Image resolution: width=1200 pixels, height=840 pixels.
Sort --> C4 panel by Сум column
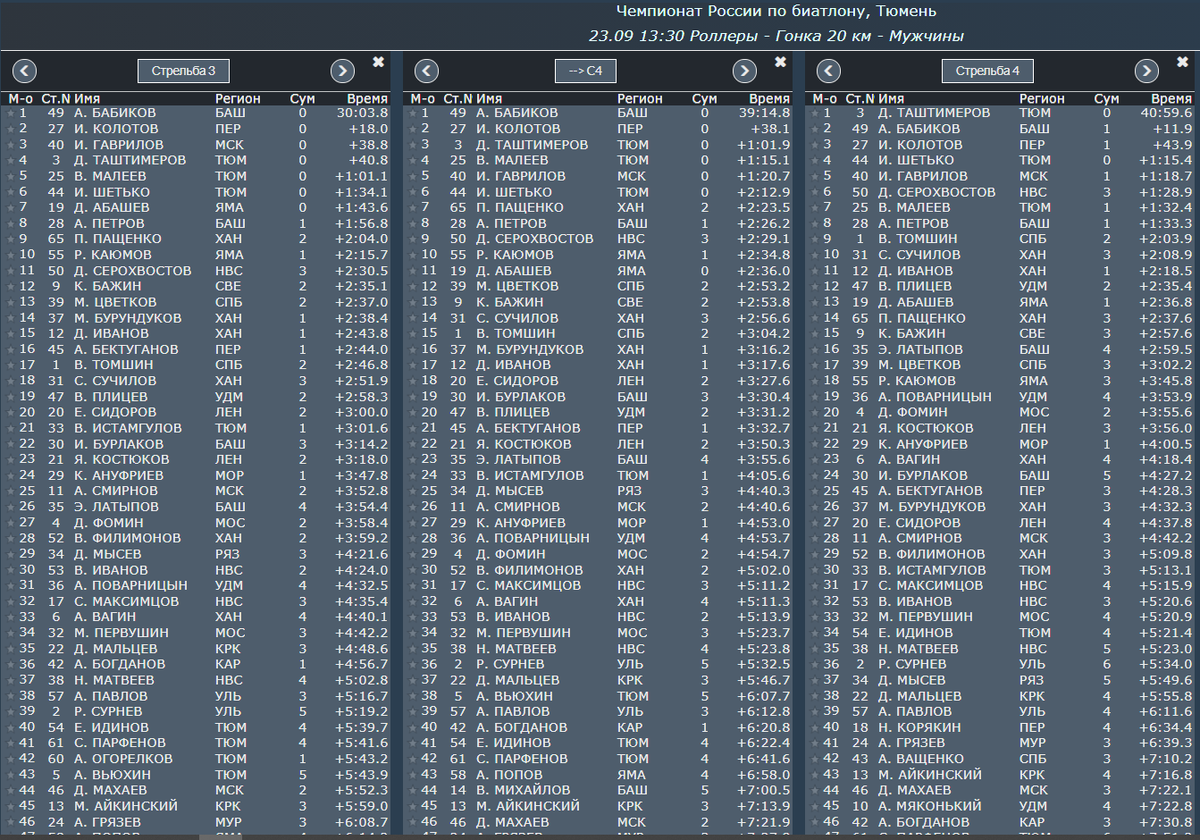704,99
